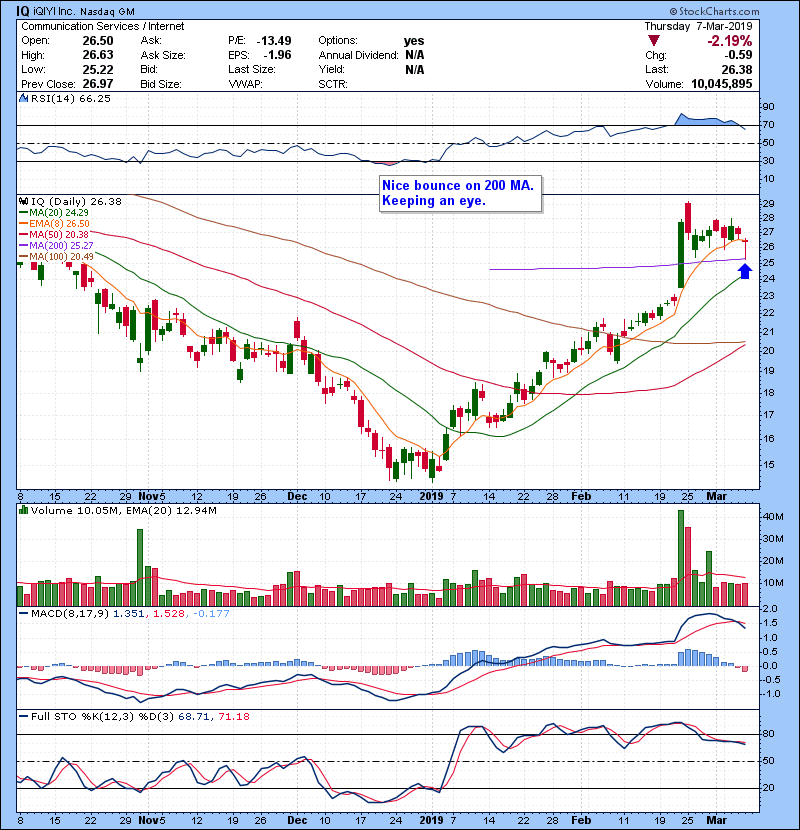This screenshot has height=830, width=800.
Task: Click the Volume 10.05M, EMA(20) 12.94M label
Action: 123,510
